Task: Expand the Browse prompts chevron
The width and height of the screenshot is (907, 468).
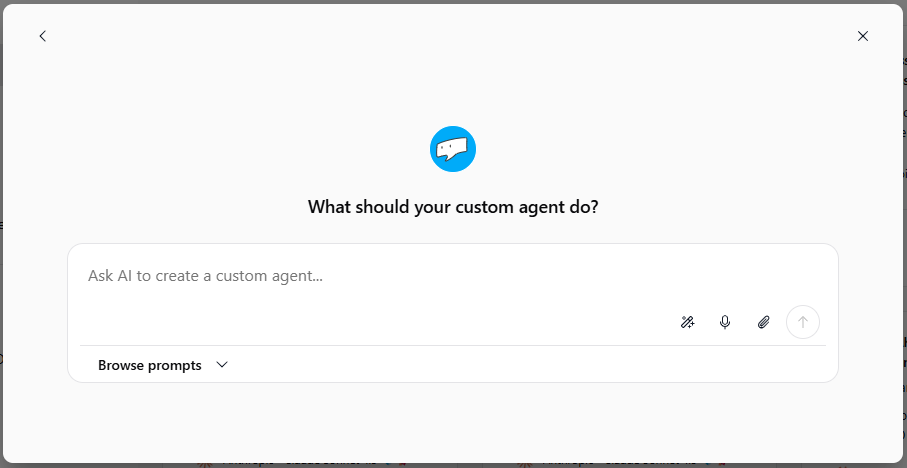Action: (x=222, y=365)
